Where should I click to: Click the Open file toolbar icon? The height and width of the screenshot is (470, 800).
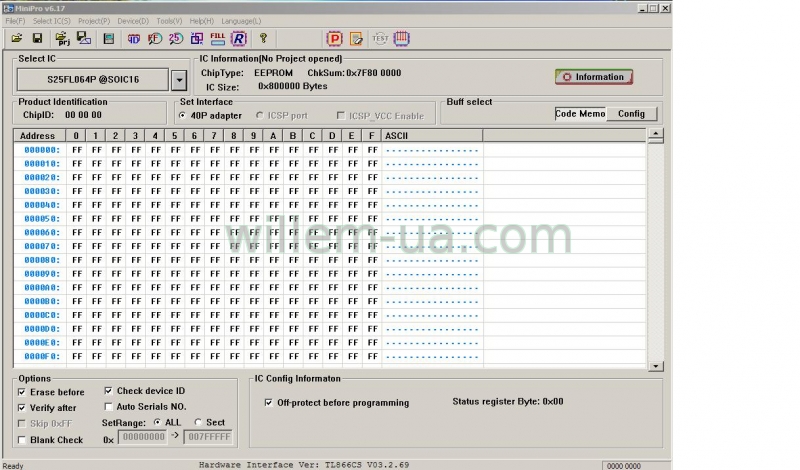(17, 39)
